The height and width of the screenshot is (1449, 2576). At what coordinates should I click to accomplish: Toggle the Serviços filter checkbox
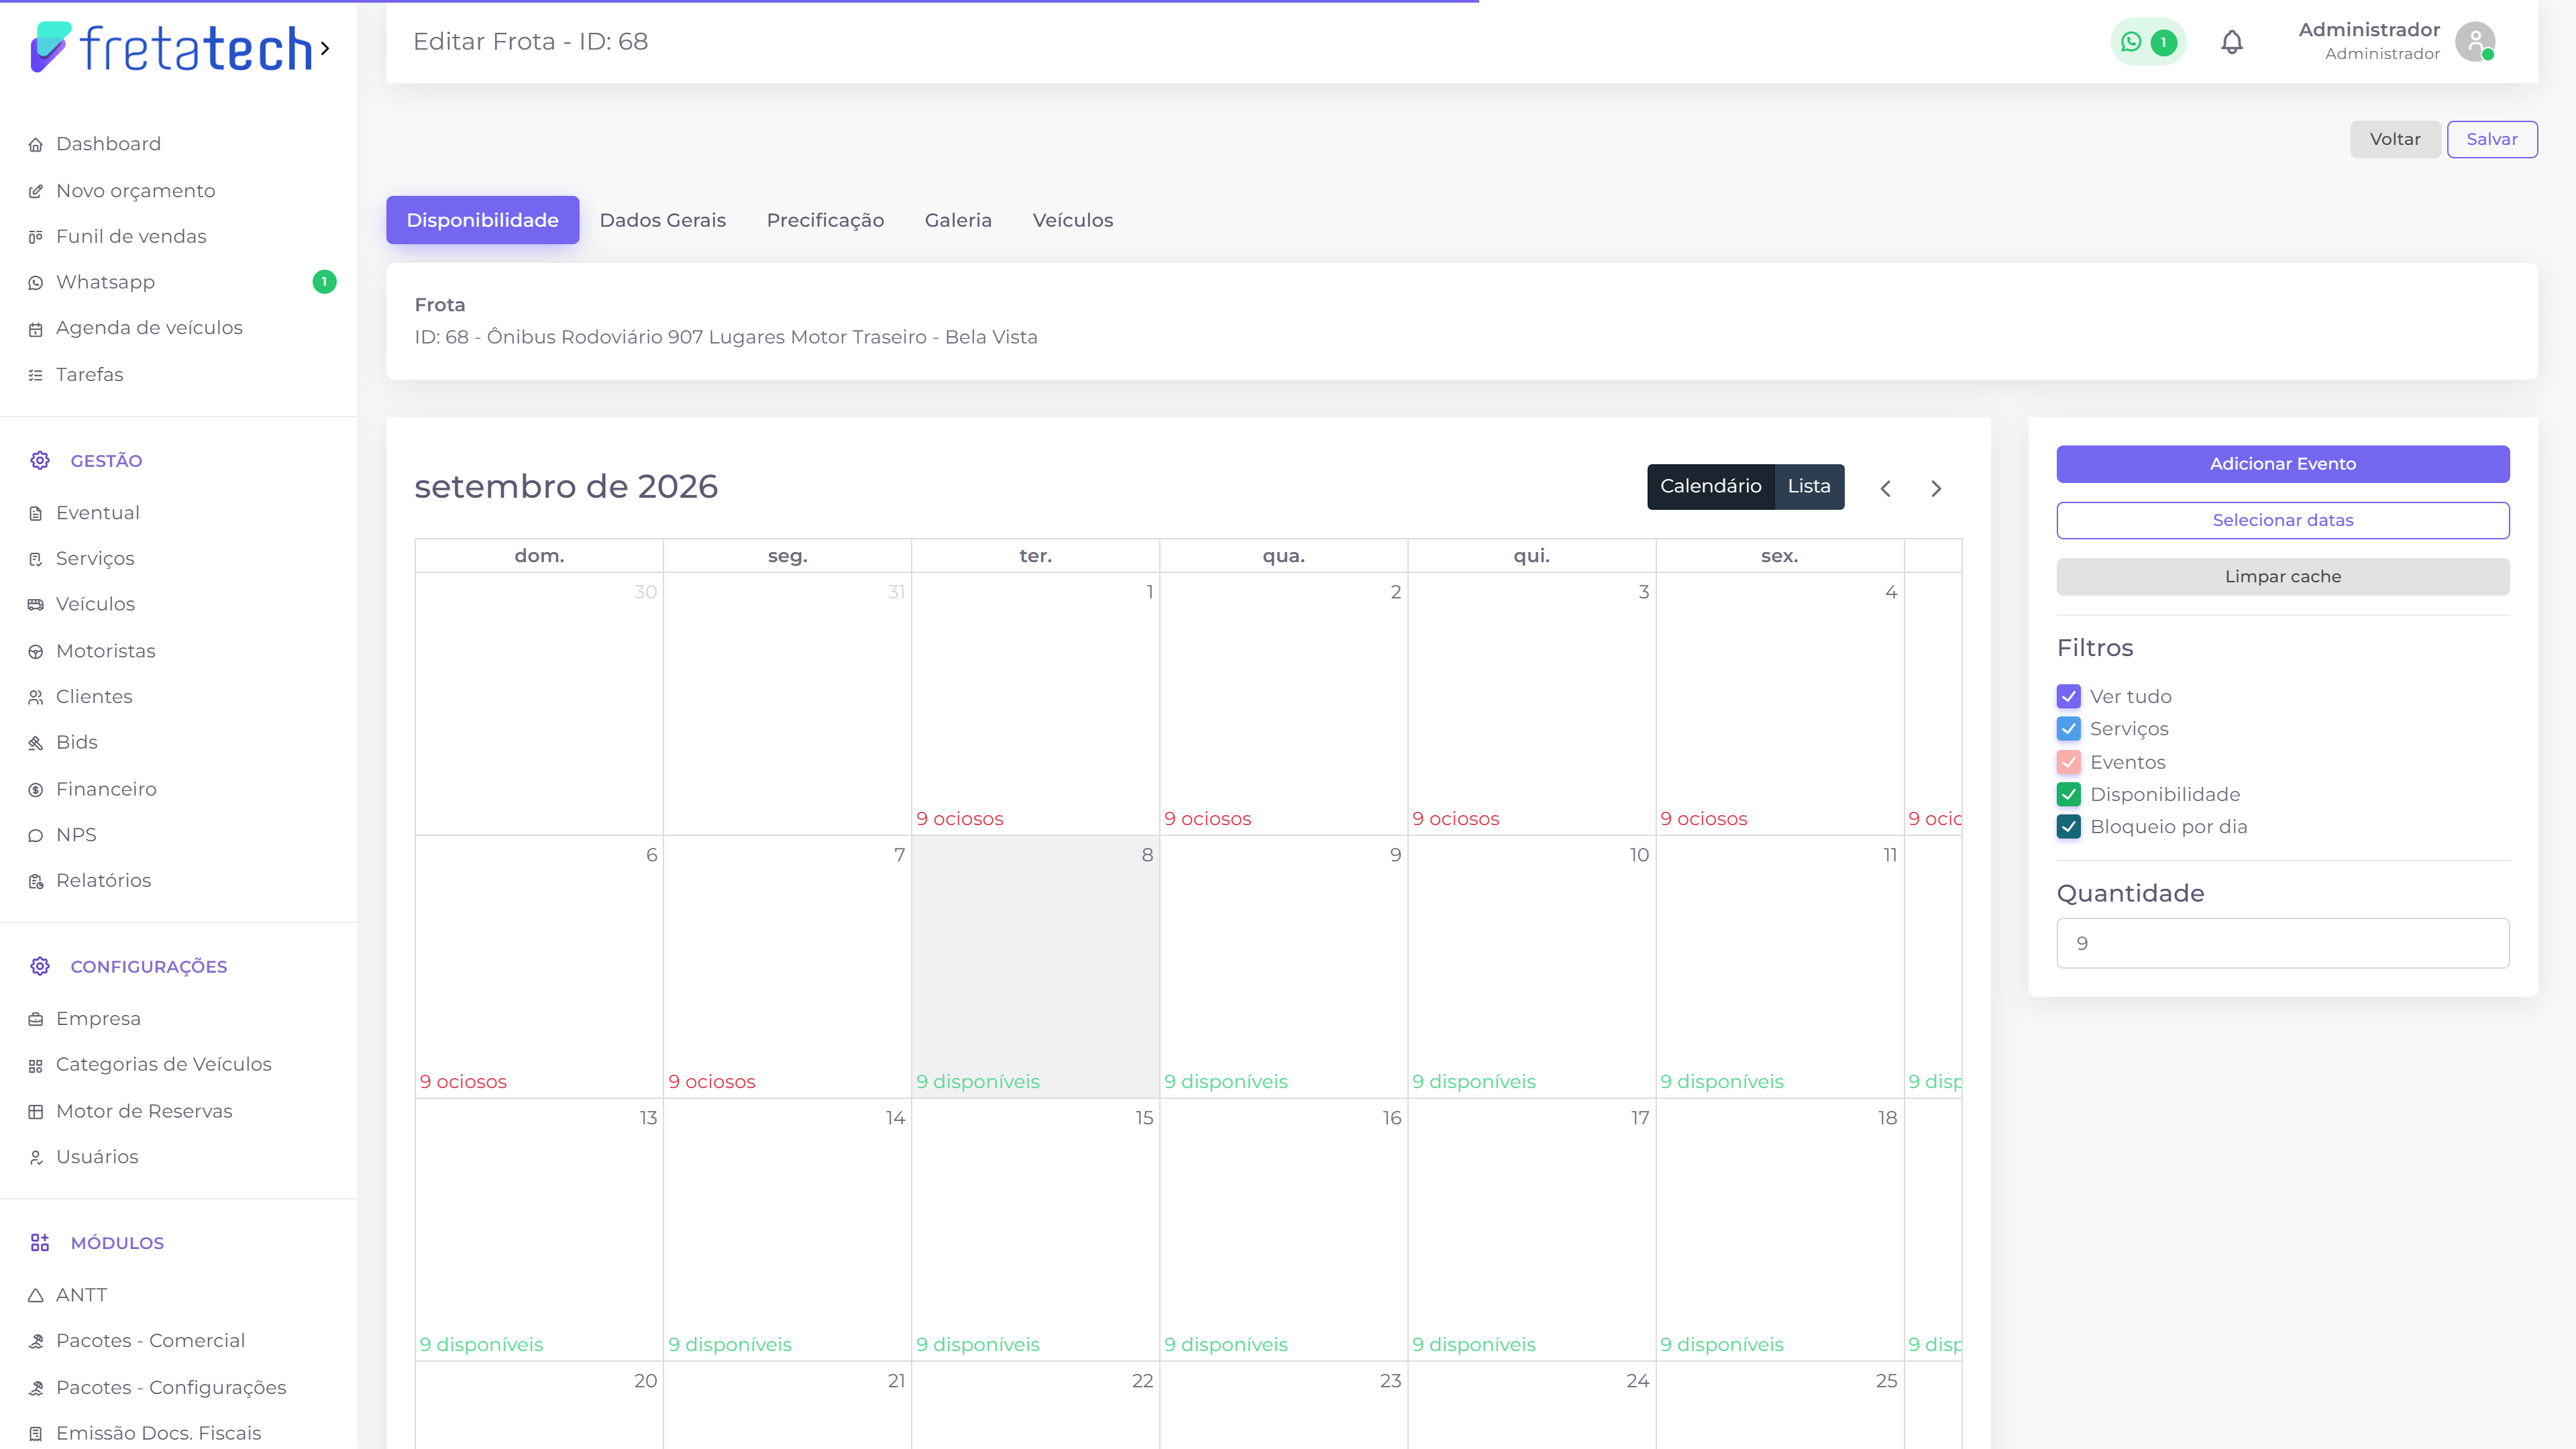click(x=2069, y=729)
